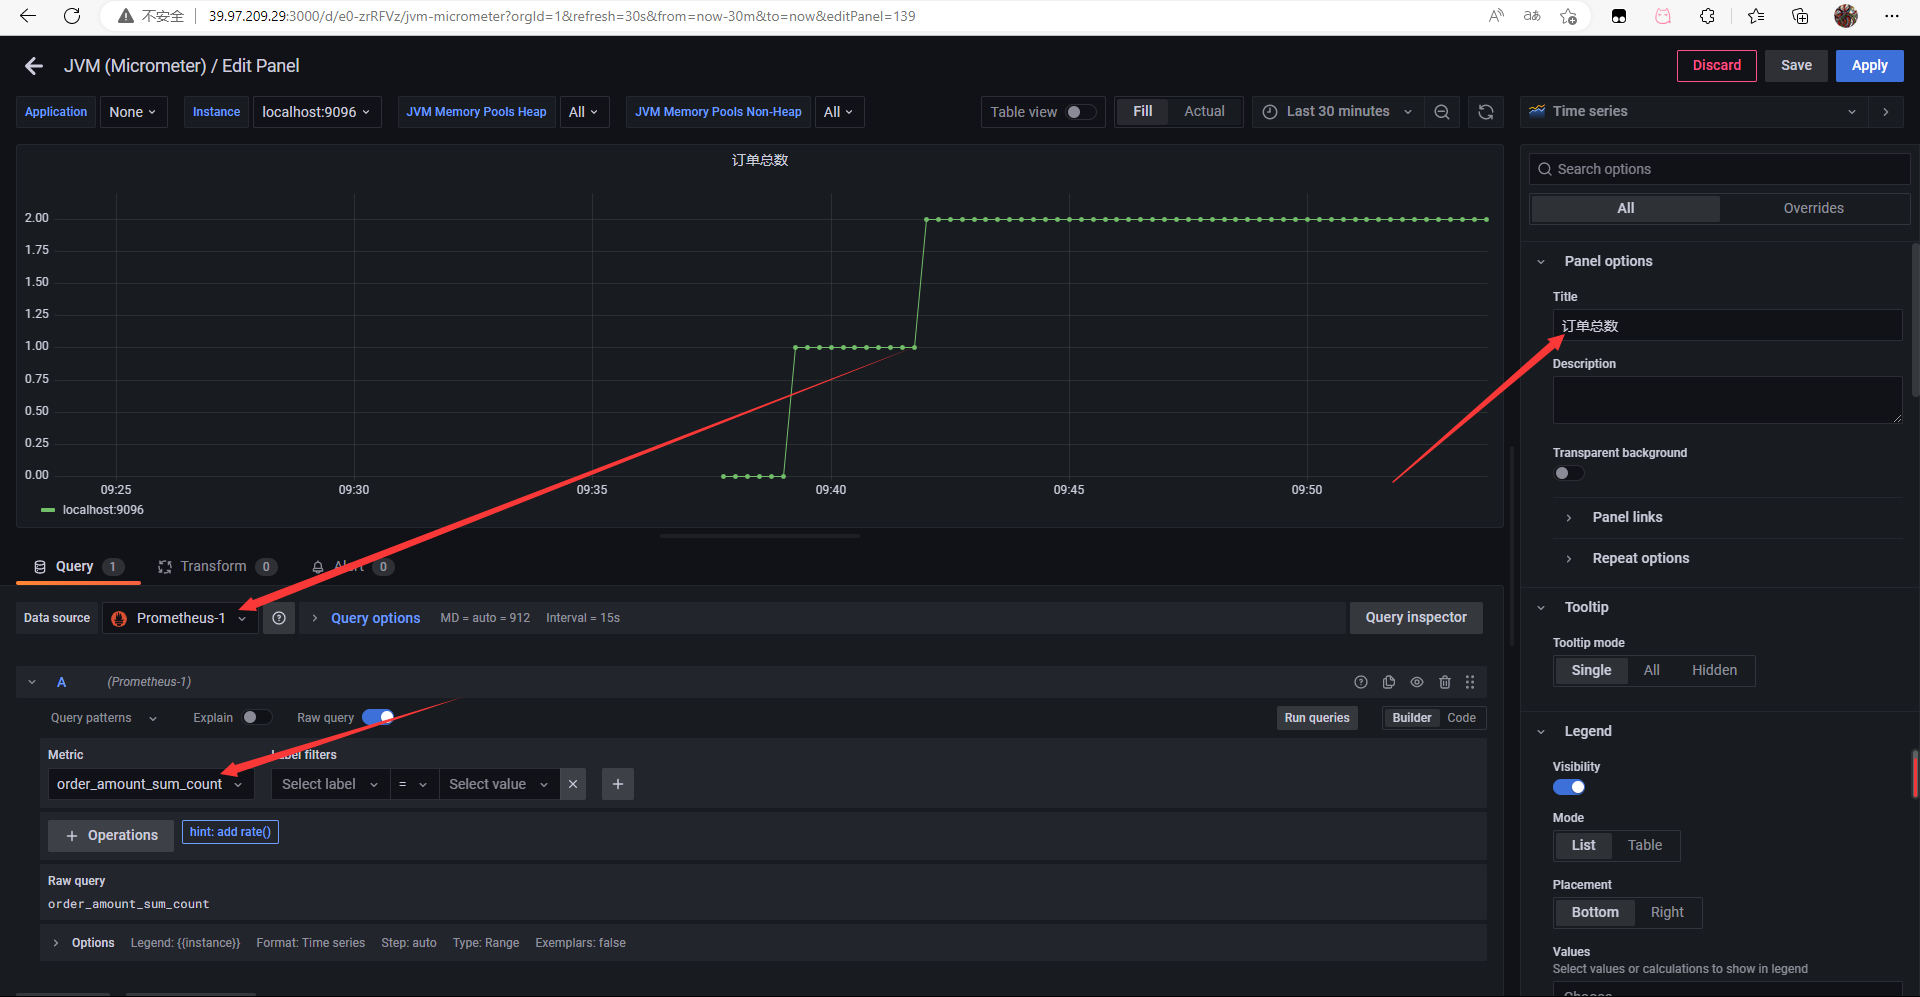
Task: Set legend placement to Right
Action: [x=1667, y=912]
